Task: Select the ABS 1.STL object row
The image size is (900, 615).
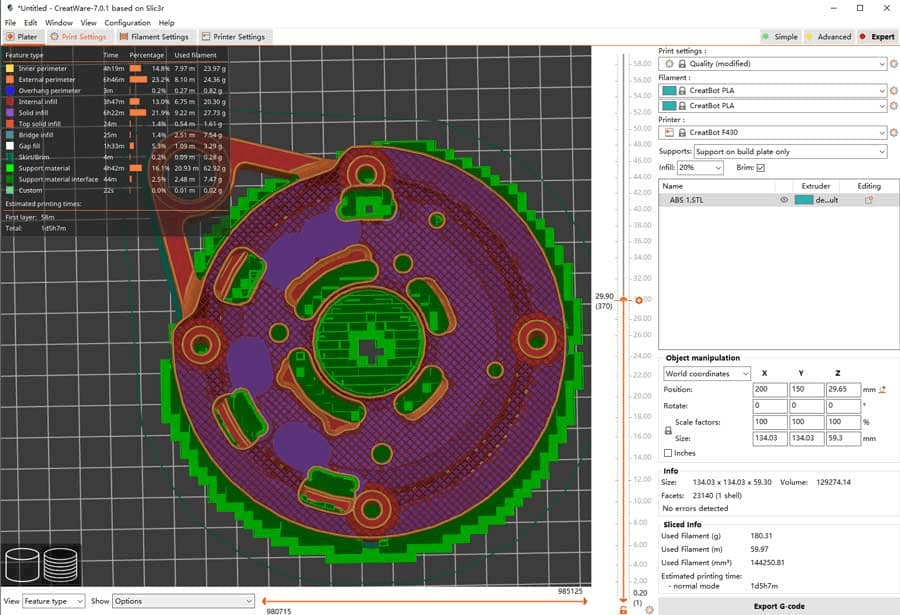Action: click(x=779, y=200)
